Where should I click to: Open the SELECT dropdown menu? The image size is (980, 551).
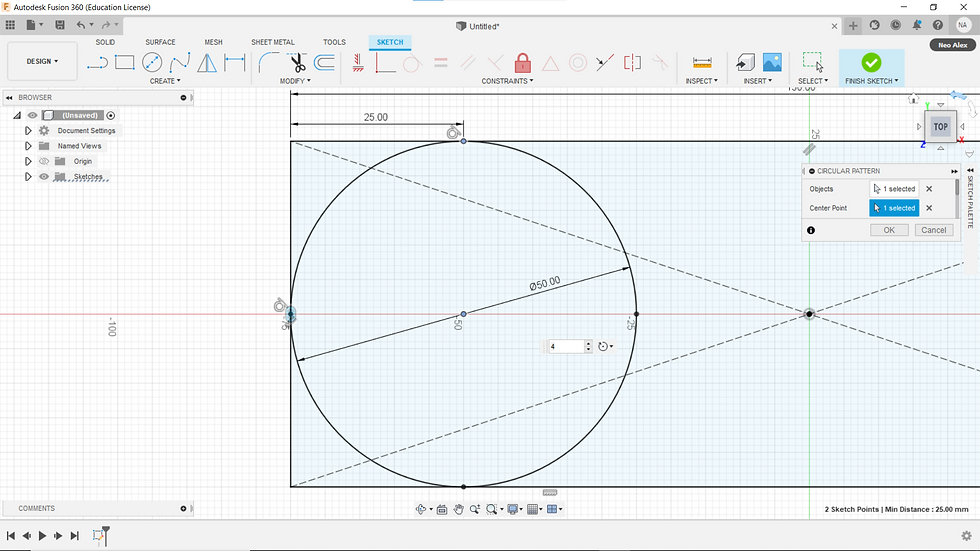(812, 81)
